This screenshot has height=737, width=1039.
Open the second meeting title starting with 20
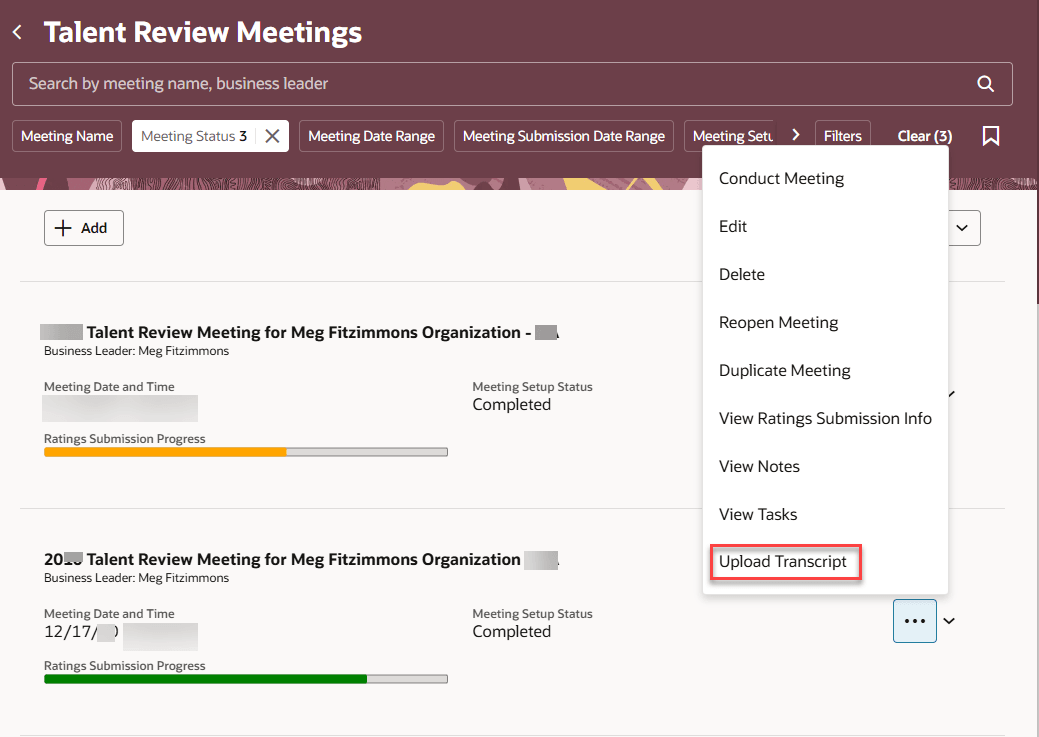point(301,559)
